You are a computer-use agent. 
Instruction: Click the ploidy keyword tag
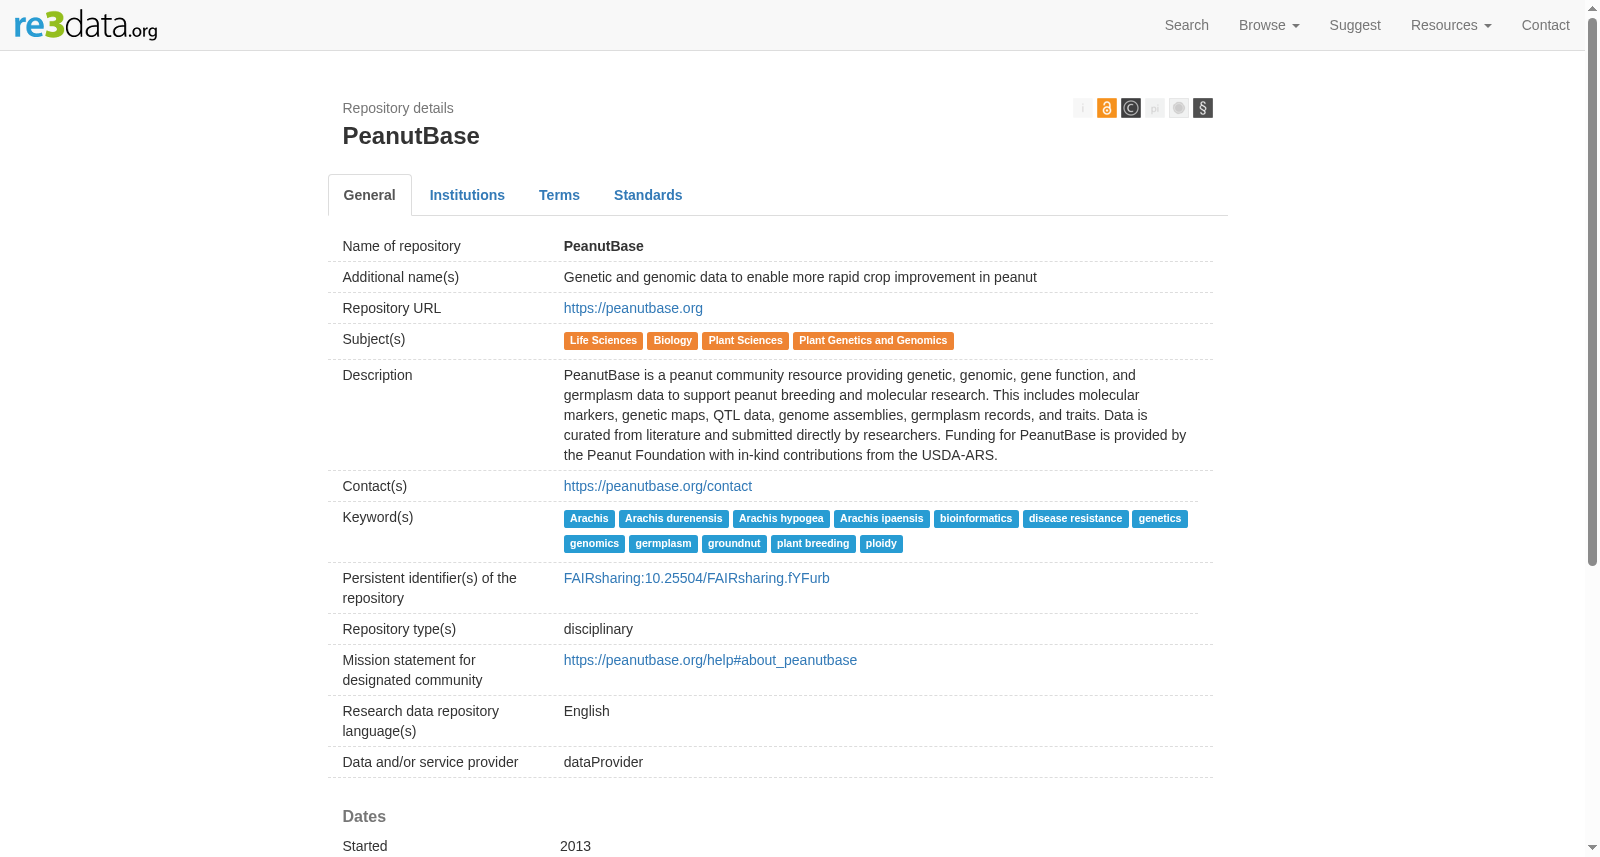881,544
